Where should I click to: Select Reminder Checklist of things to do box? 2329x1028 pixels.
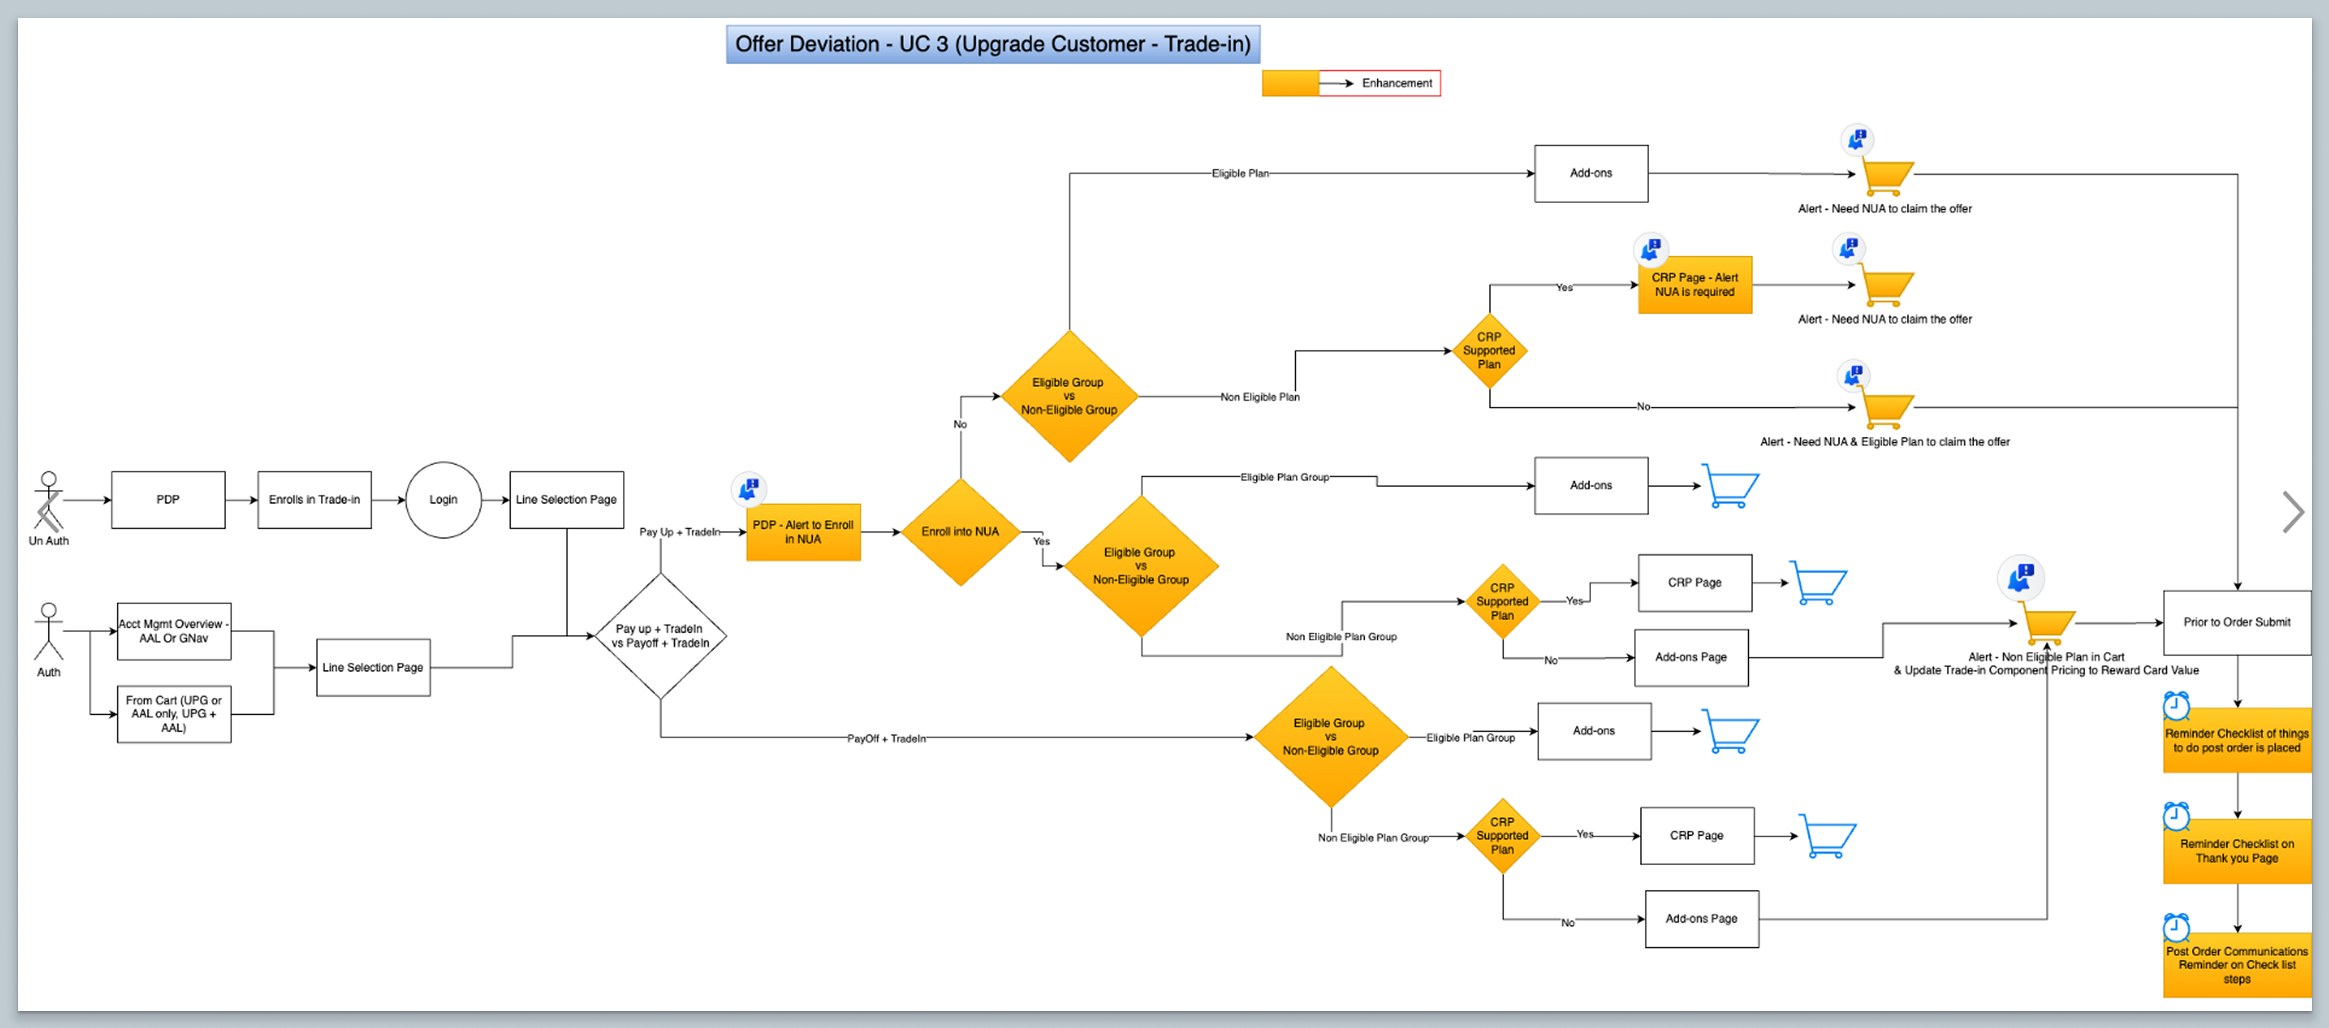[2237, 740]
